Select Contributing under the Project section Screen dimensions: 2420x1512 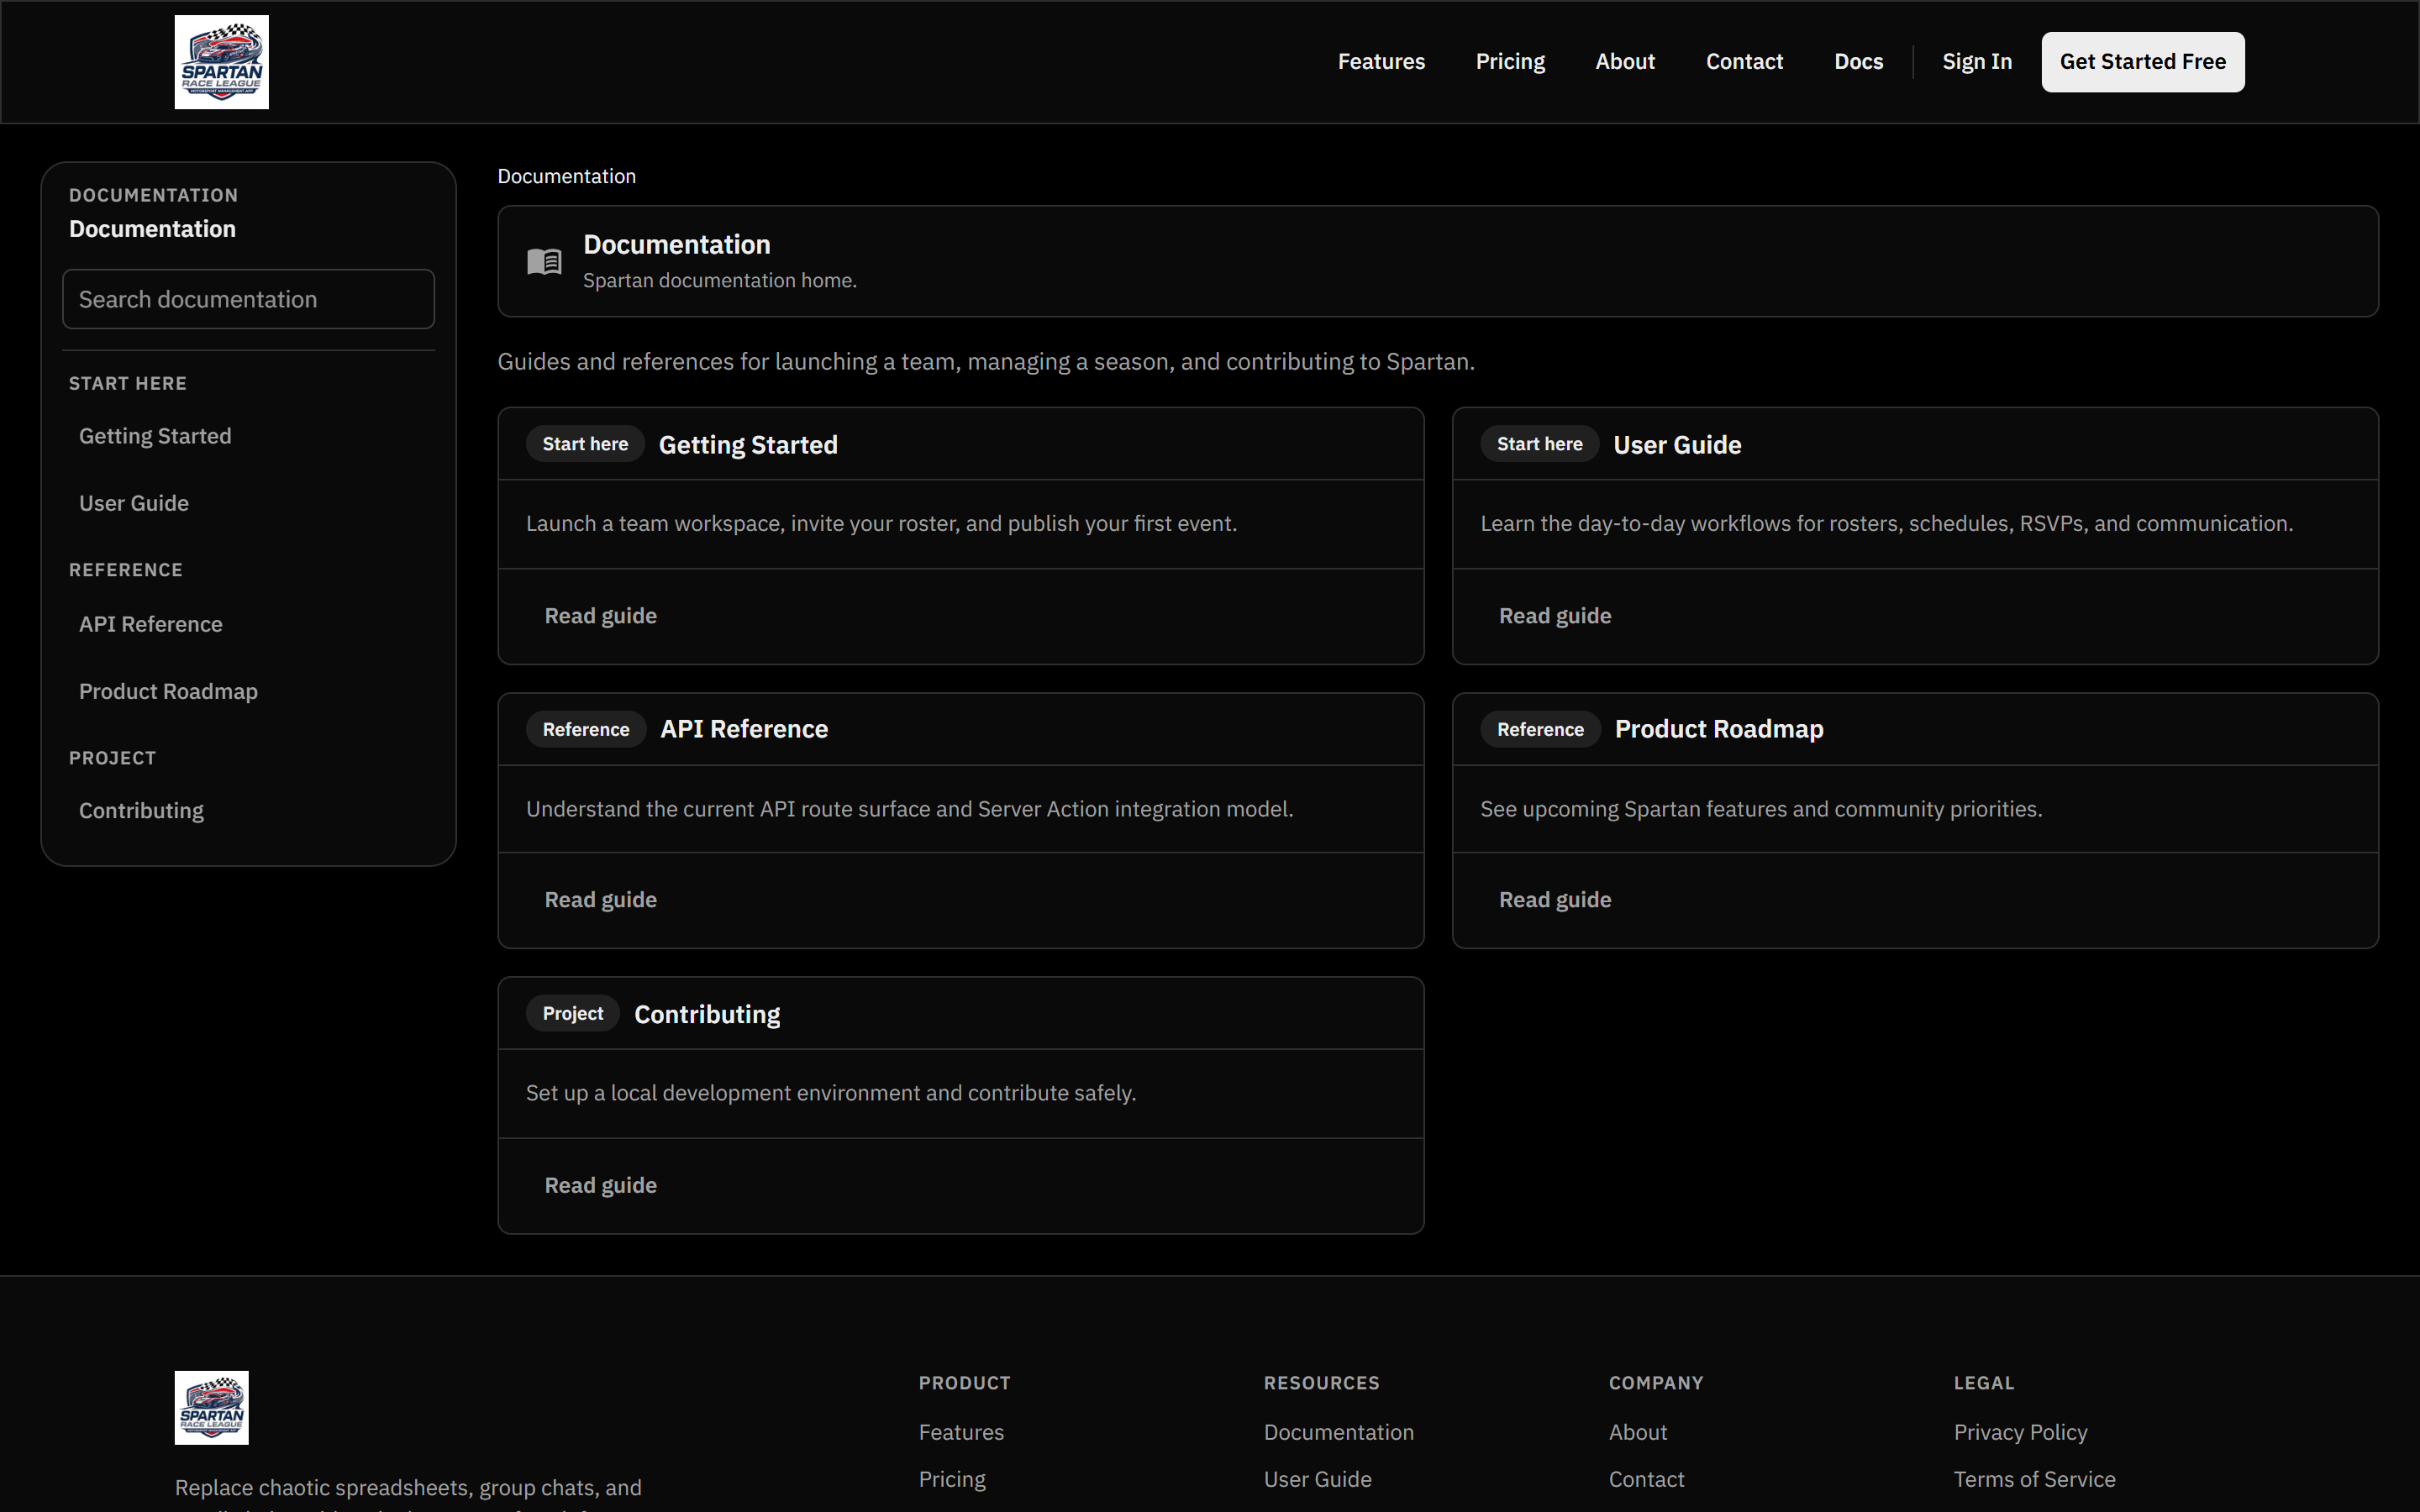tap(141, 810)
